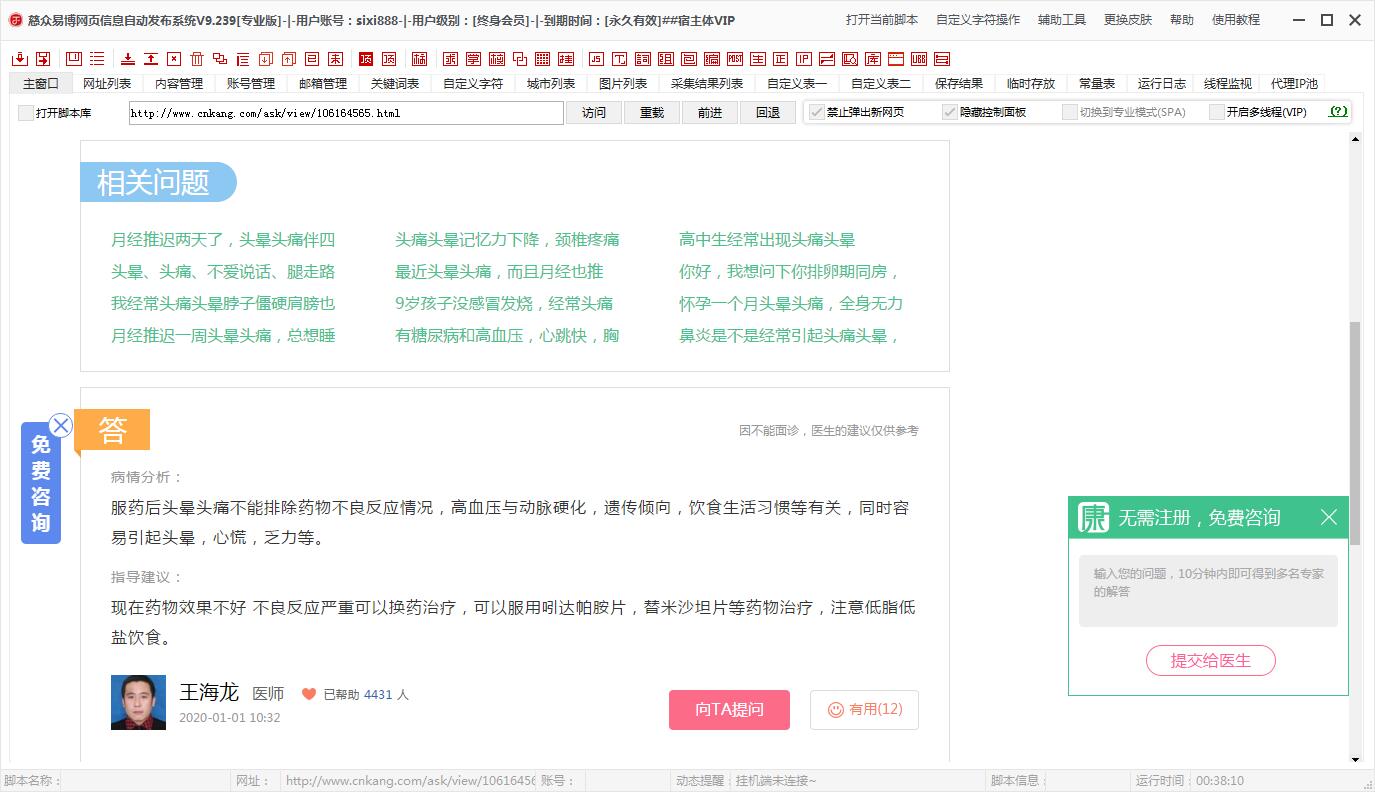Switch to the 运行日志 tab

tap(1162, 84)
